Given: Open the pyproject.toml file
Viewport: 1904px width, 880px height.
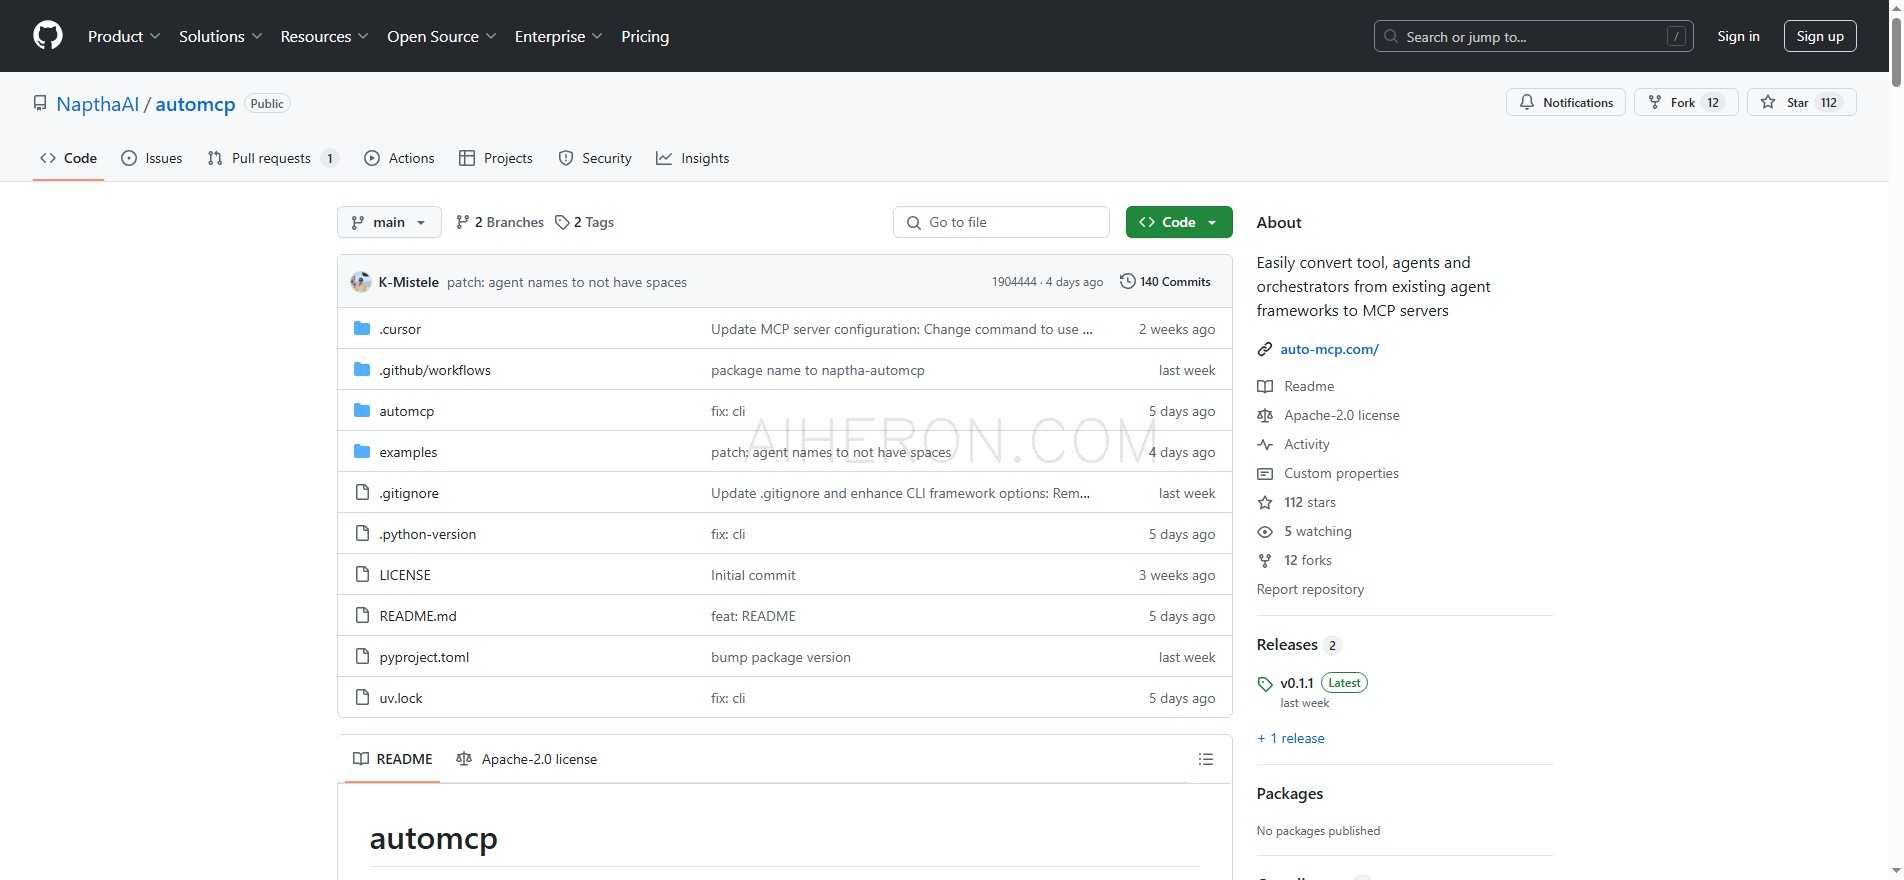Looking at the screenshot, I should 424,657.
